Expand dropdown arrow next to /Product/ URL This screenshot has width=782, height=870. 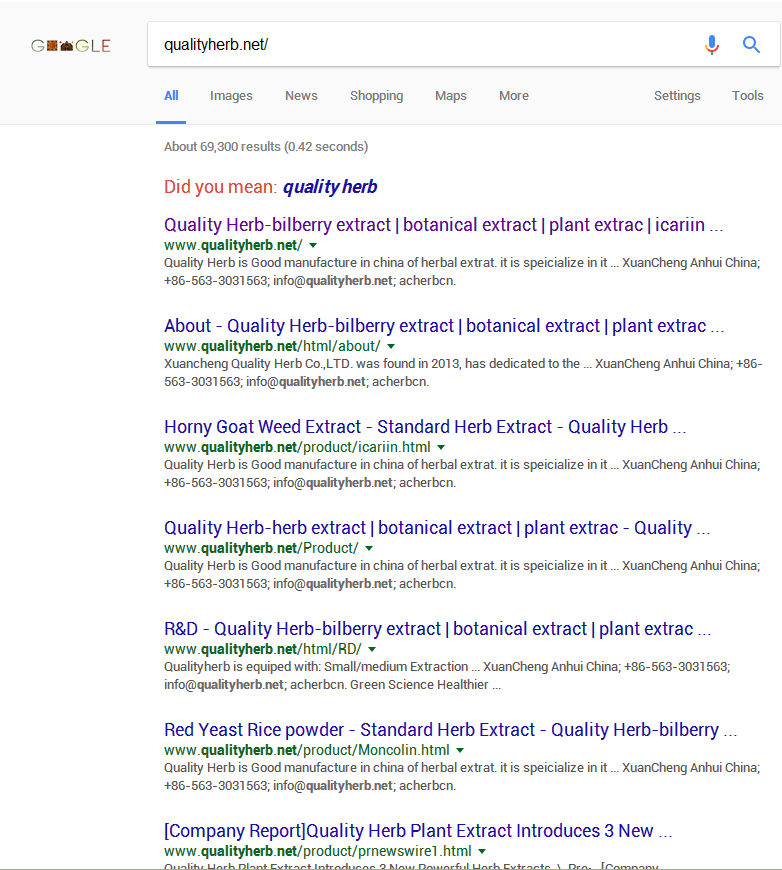pos(369,548)
